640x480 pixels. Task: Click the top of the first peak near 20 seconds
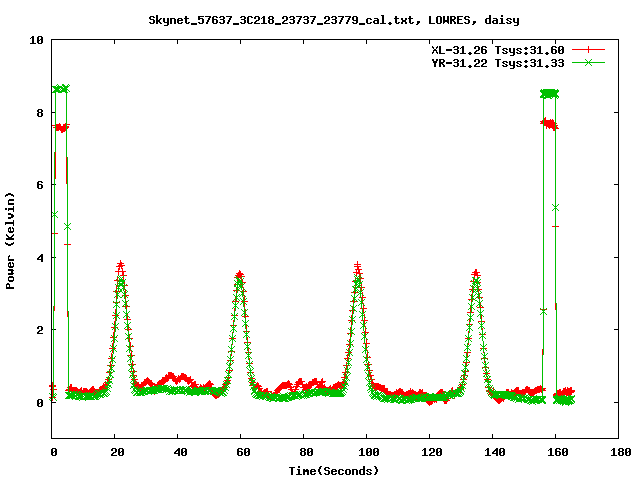[120, 266]
